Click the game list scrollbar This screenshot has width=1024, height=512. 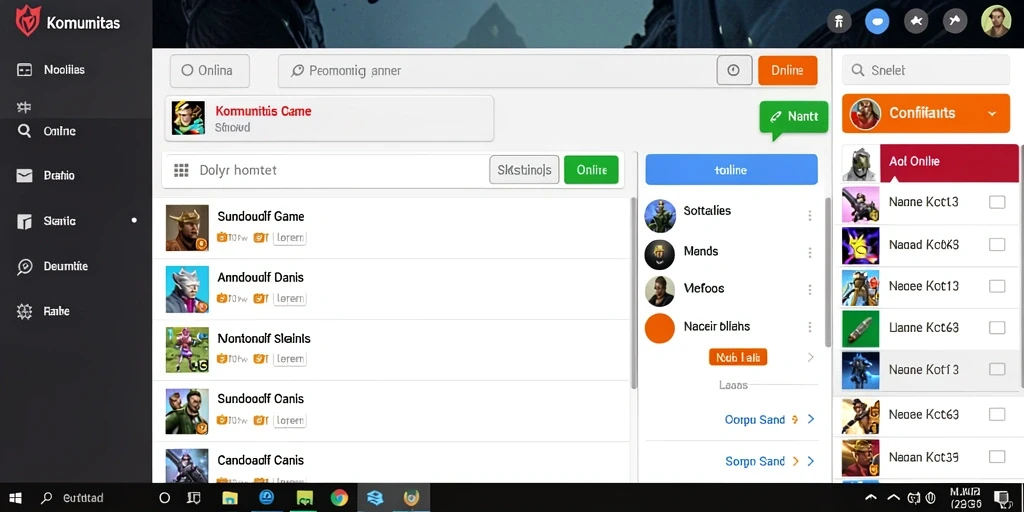633,293
